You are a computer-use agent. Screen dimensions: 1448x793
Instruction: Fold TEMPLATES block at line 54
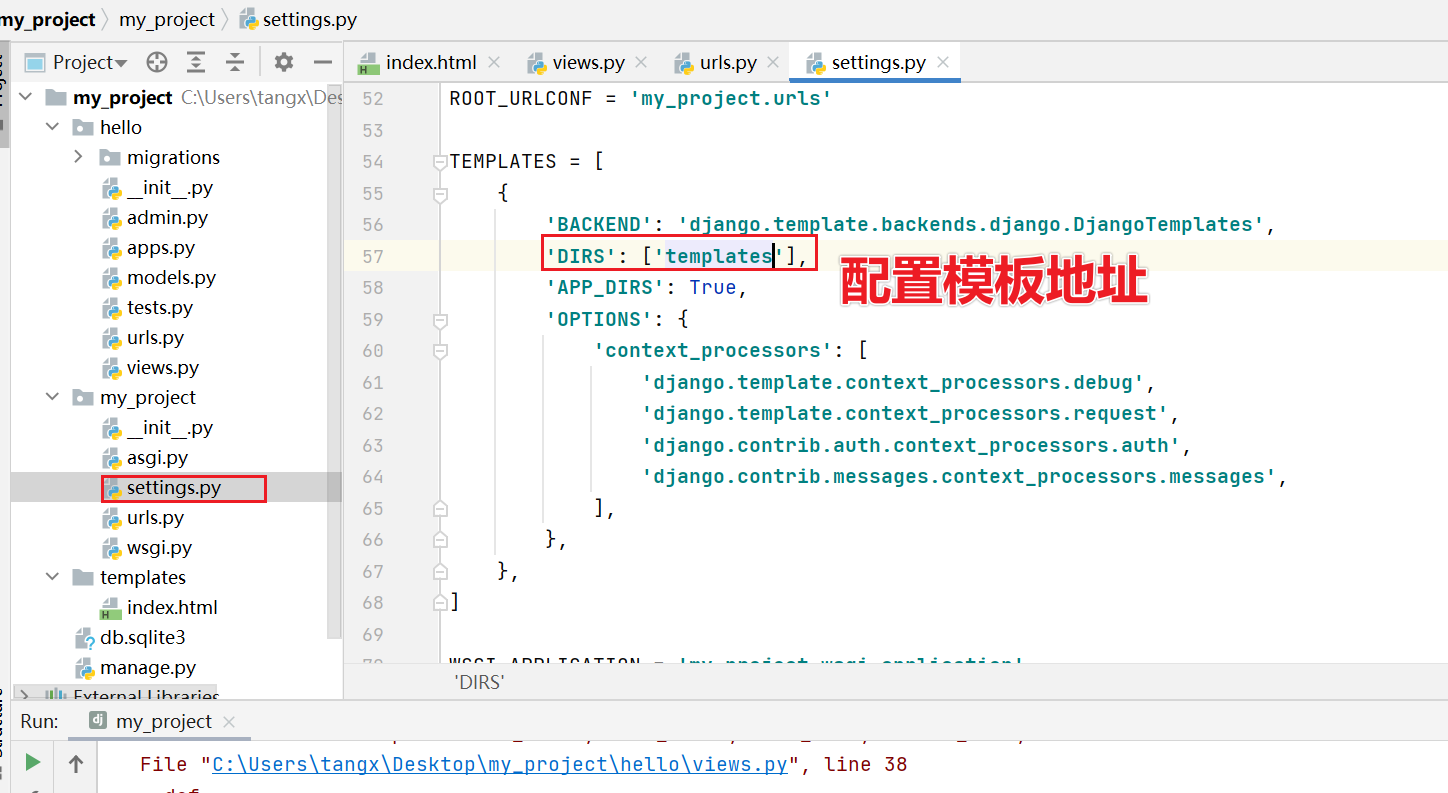(x=439, y=161)
